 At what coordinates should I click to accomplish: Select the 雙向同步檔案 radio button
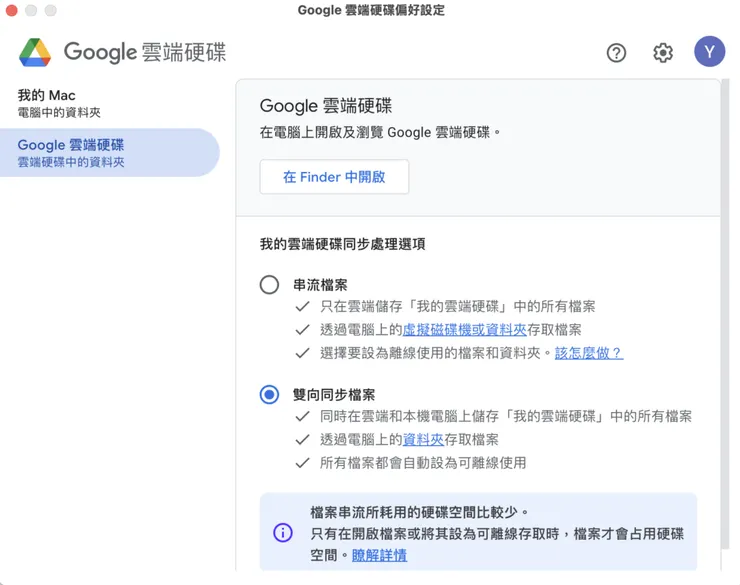tap(269, 394)
